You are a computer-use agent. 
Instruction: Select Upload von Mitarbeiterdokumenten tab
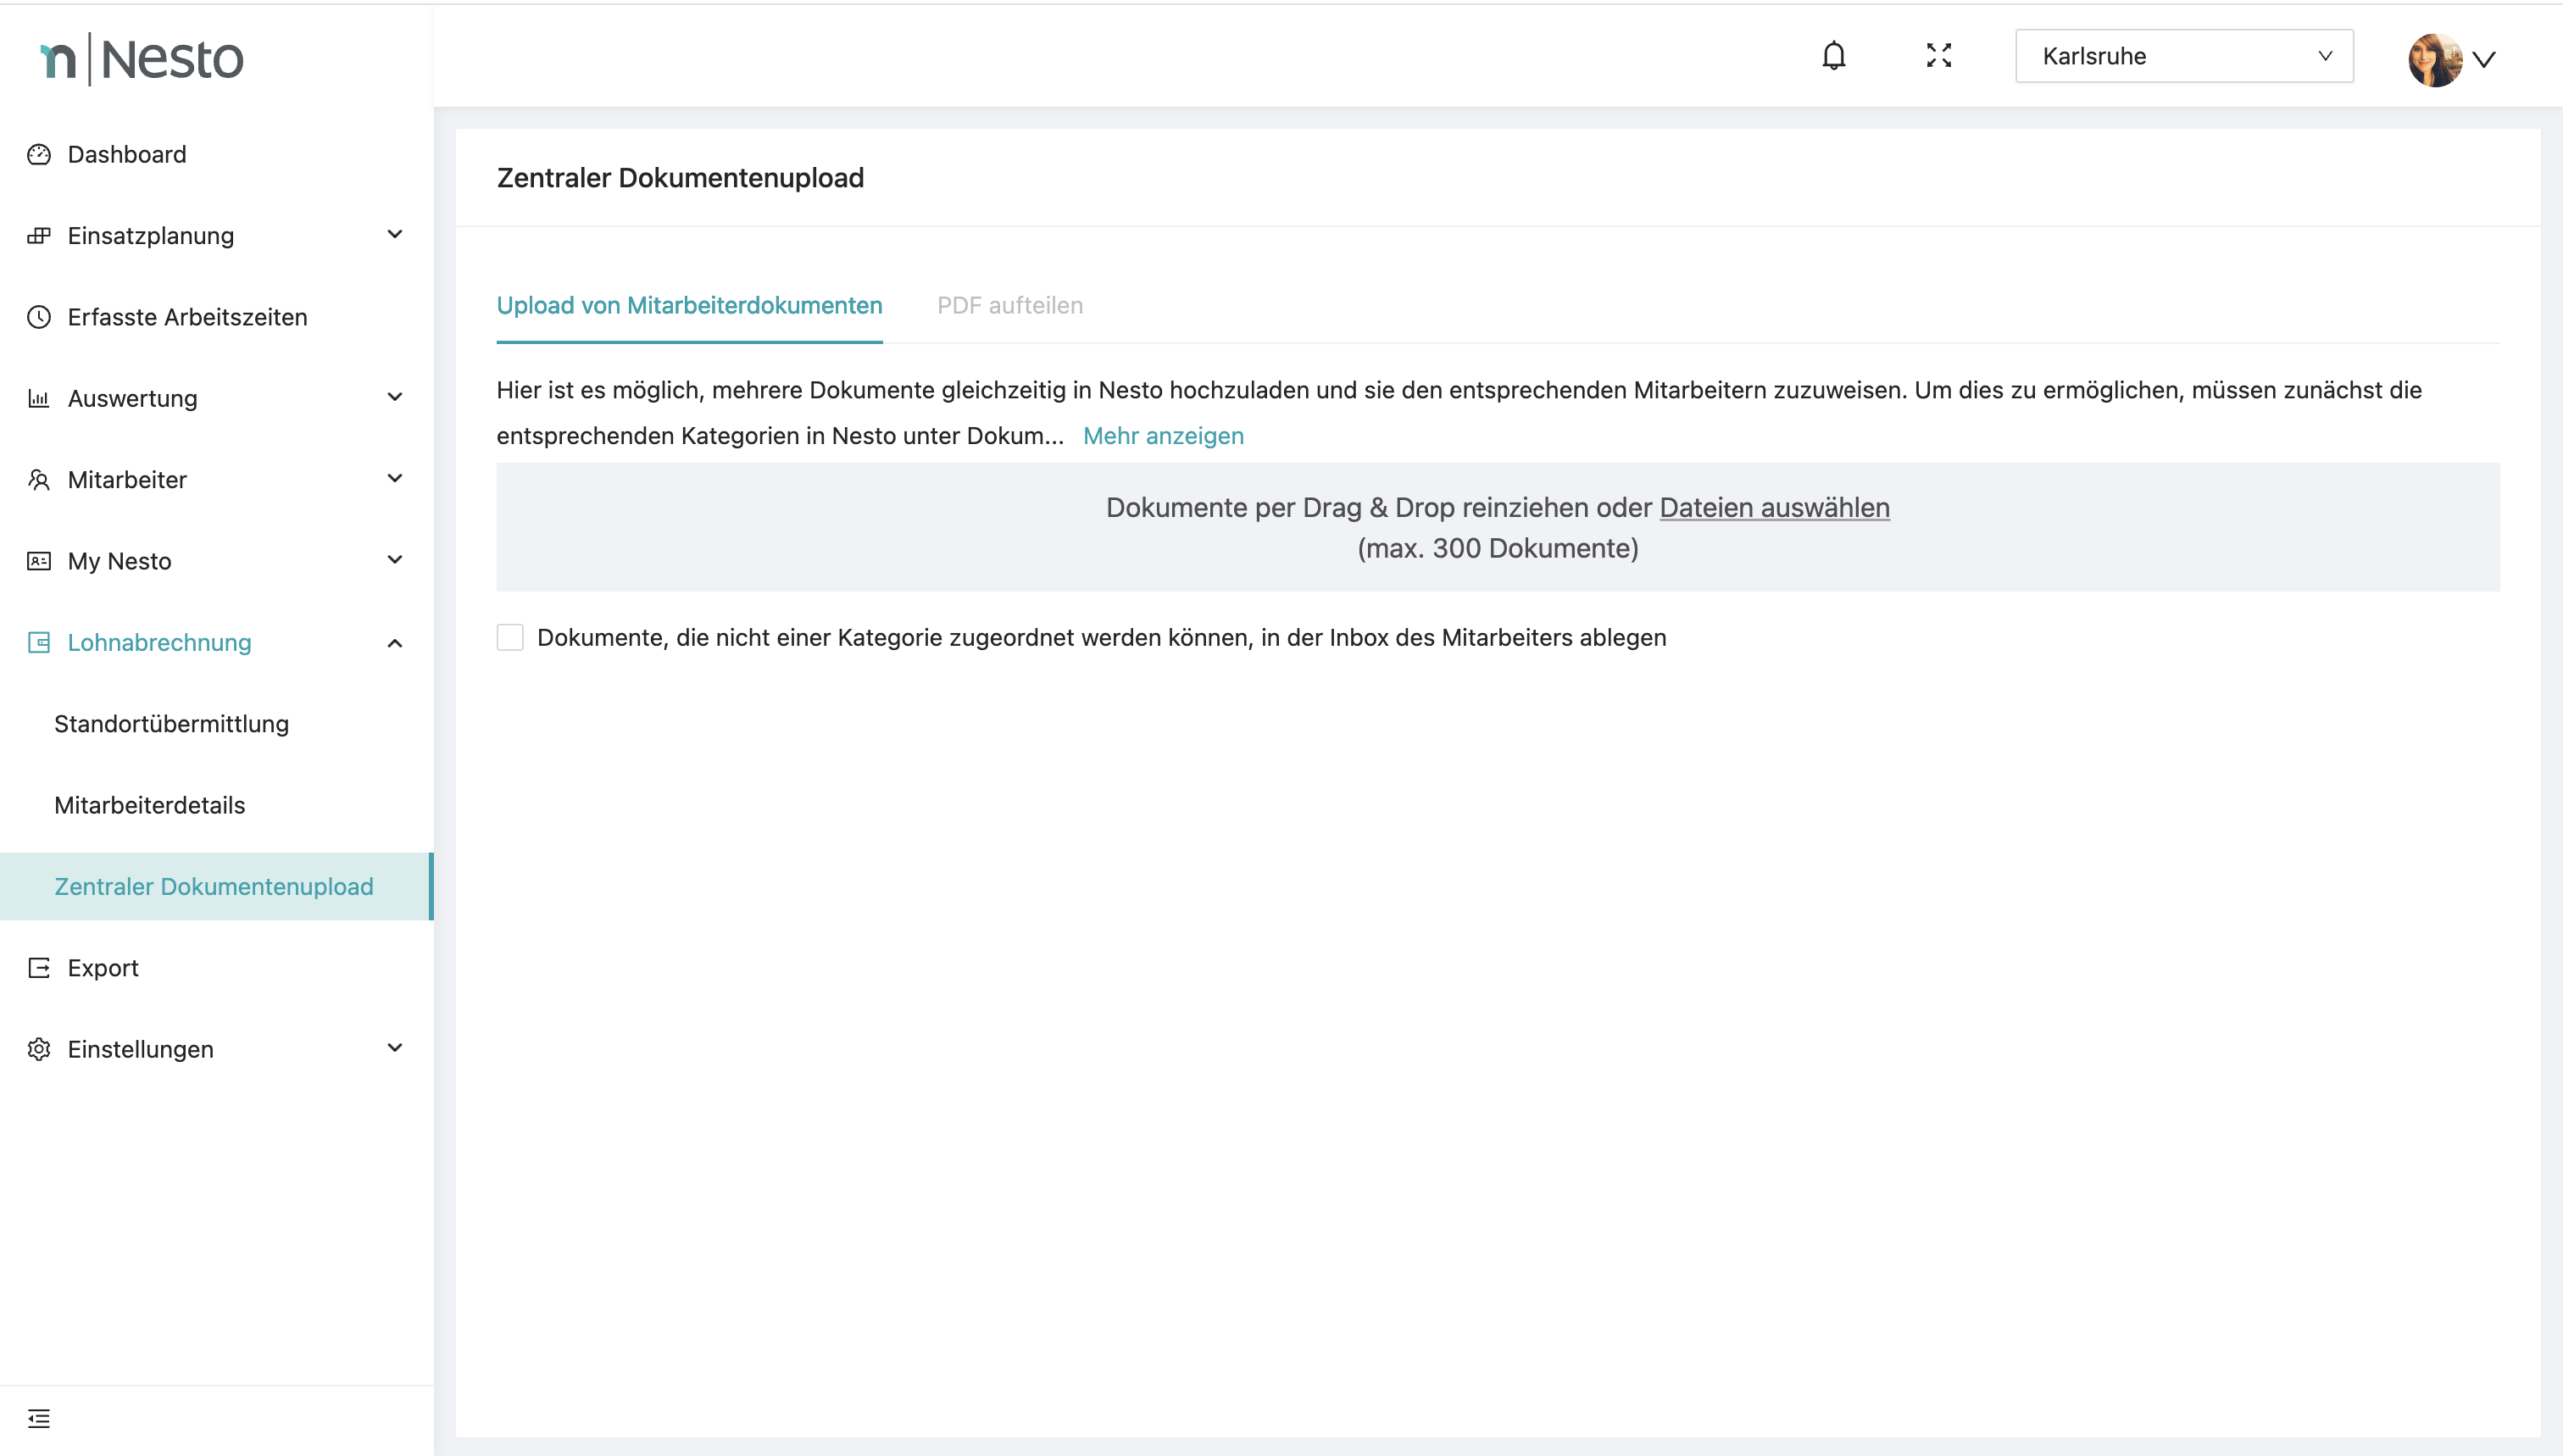point(689,306)
